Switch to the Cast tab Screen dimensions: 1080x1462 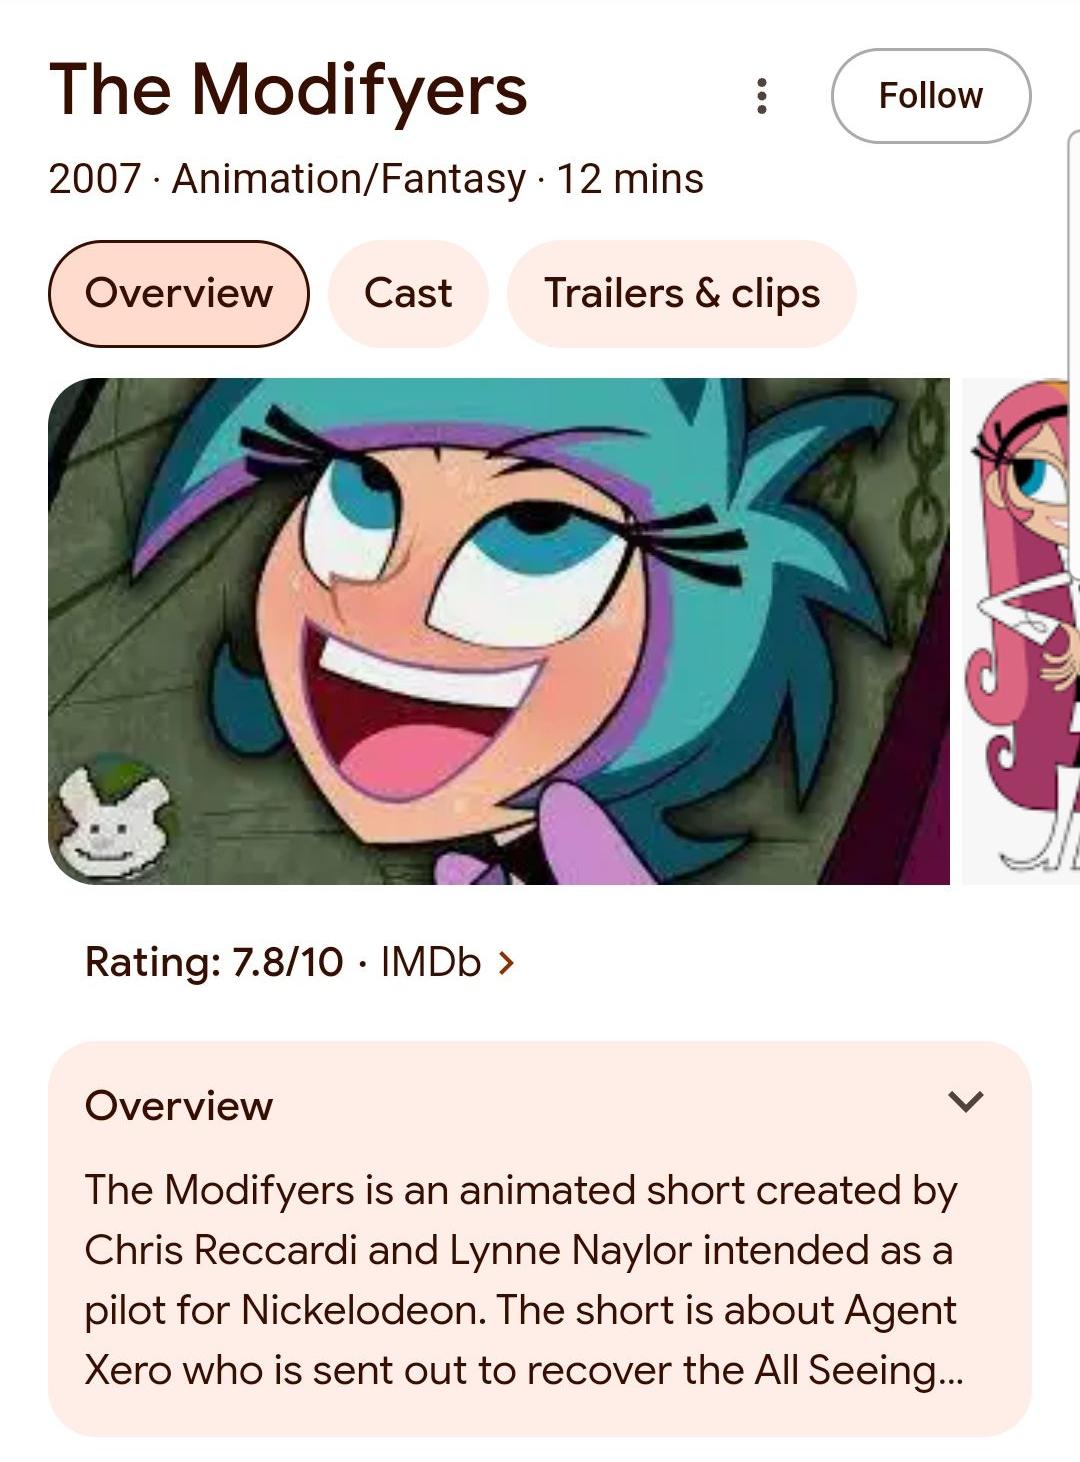coord(408,294)
